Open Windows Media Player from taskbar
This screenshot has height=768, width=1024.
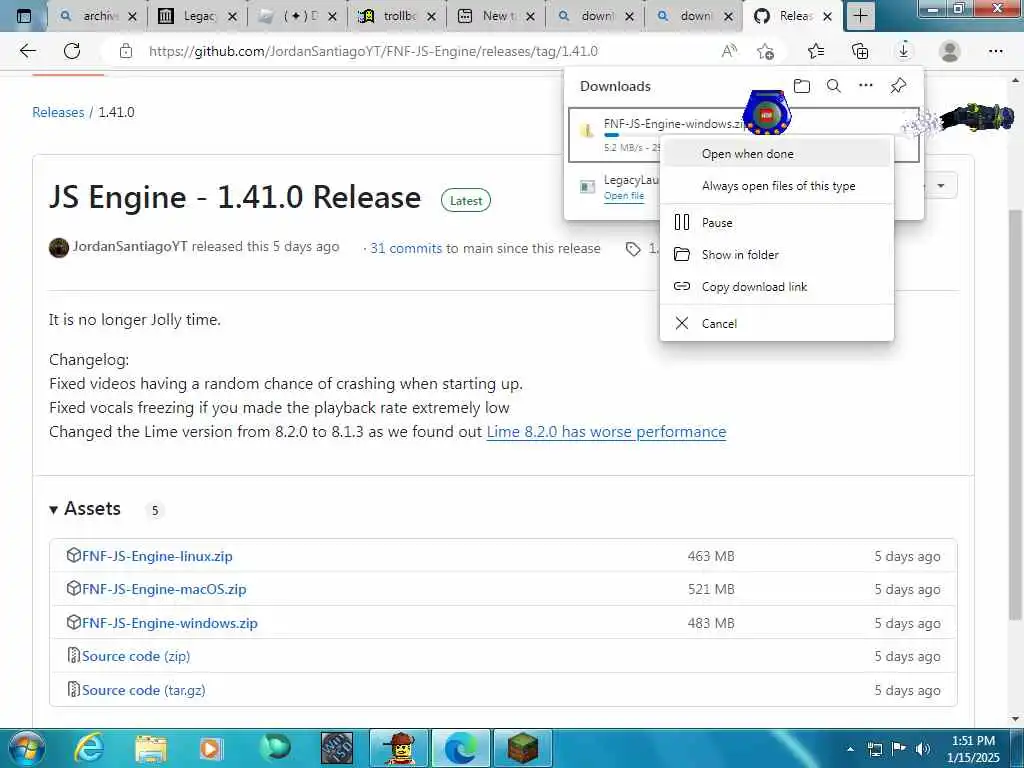[211, 749]
